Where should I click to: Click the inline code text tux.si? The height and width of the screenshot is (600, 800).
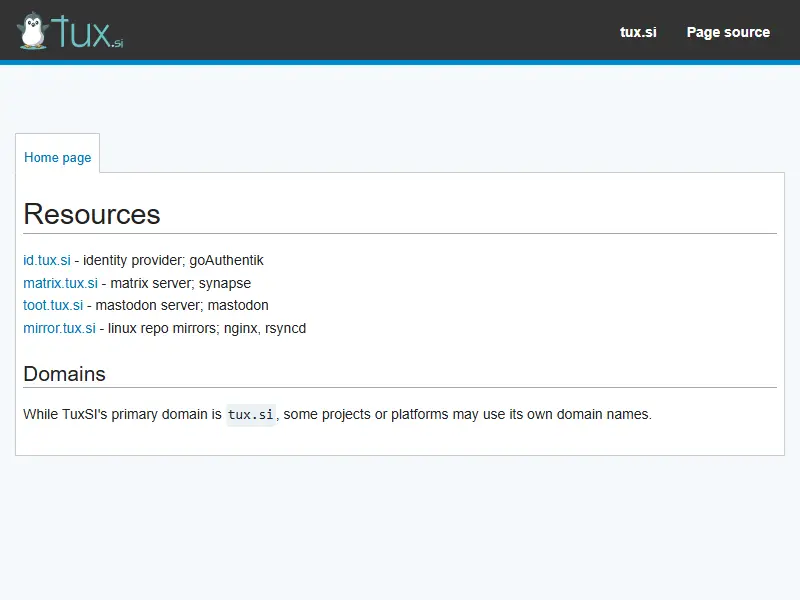point(251,414)
